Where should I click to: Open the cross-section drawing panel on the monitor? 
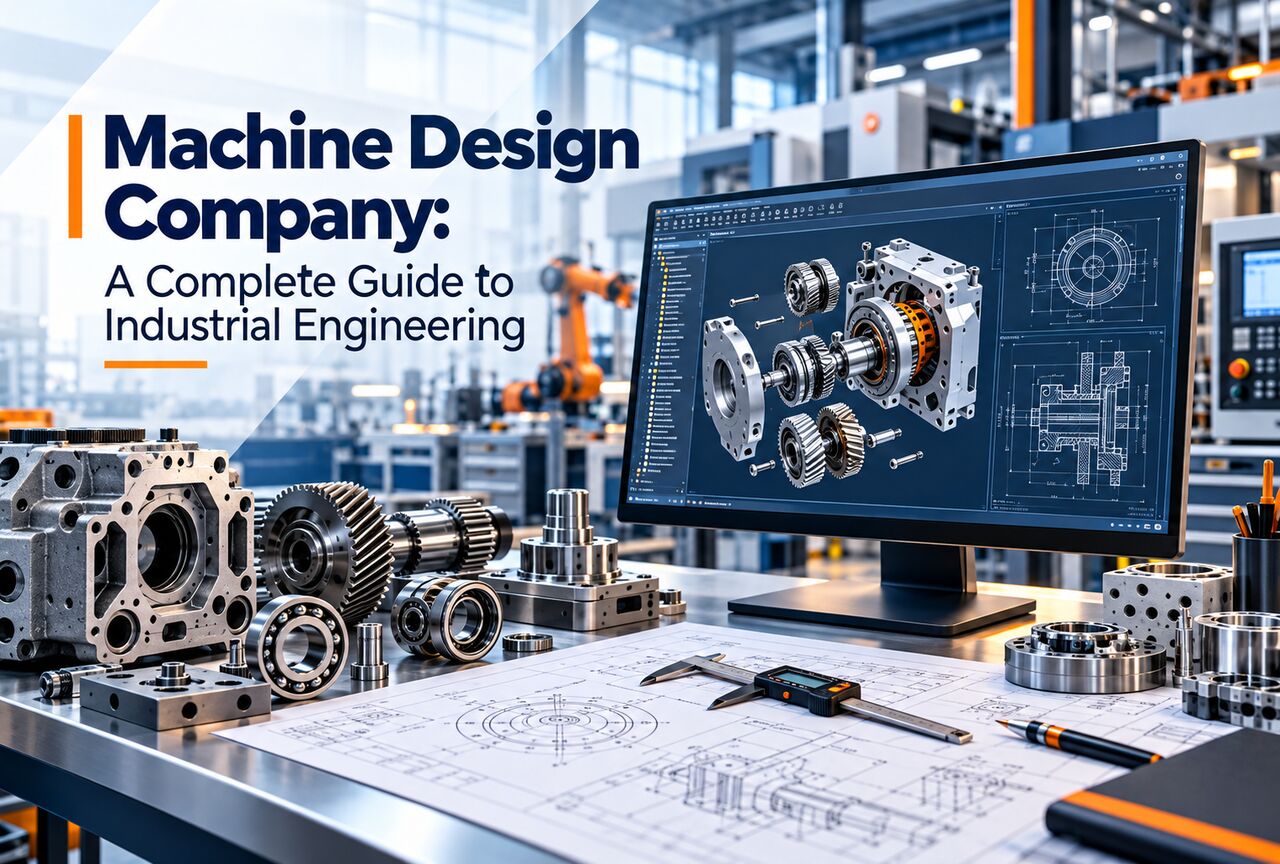1080,417
